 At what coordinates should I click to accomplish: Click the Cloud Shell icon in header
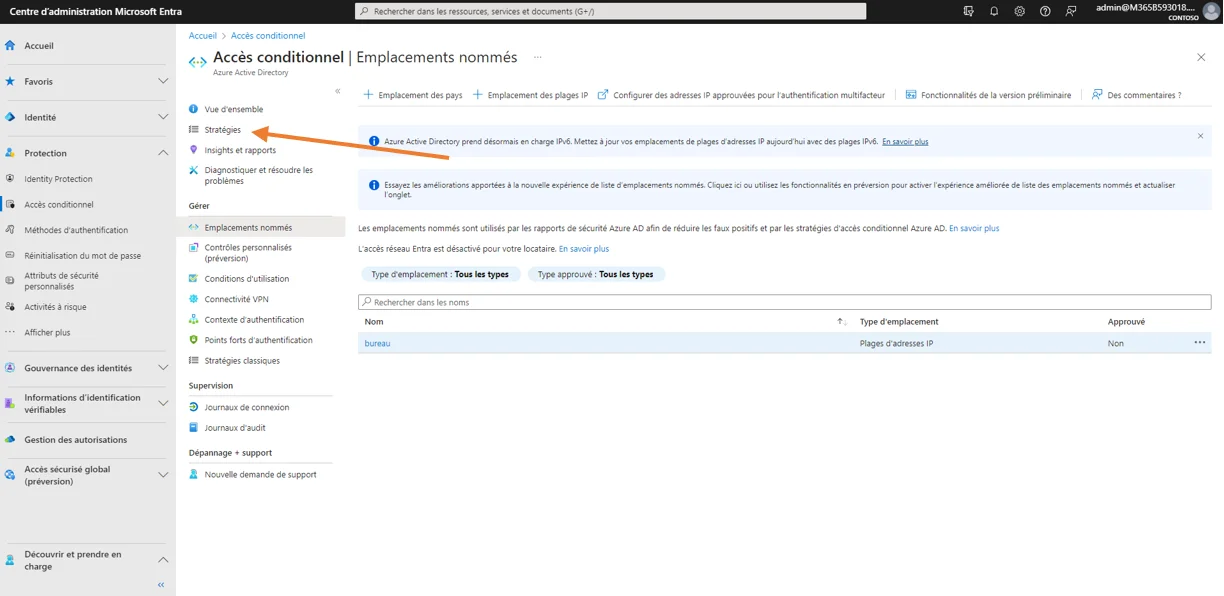click(x=968, y=11)
